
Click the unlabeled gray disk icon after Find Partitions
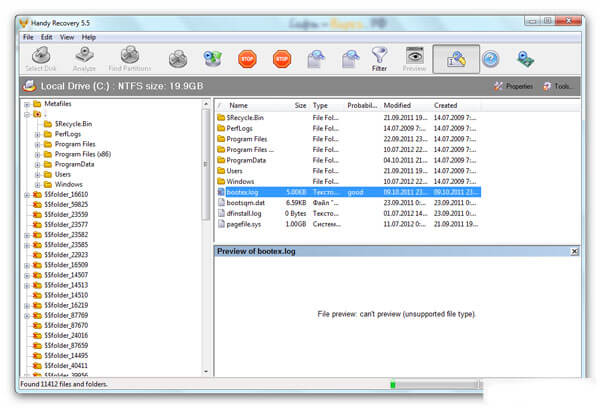click(x=178, y=59)
